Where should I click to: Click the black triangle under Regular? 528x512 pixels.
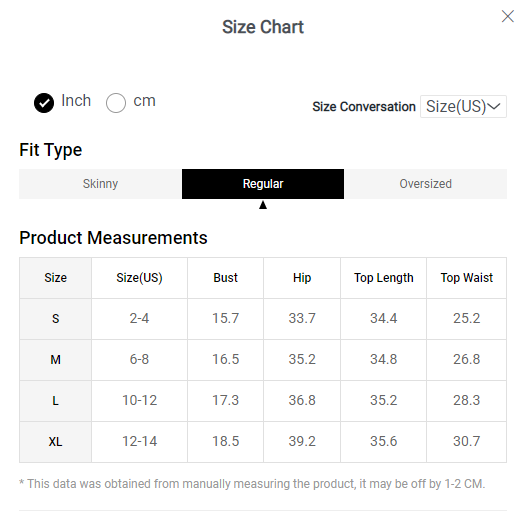pyautogui.click(x=263, y=205)
